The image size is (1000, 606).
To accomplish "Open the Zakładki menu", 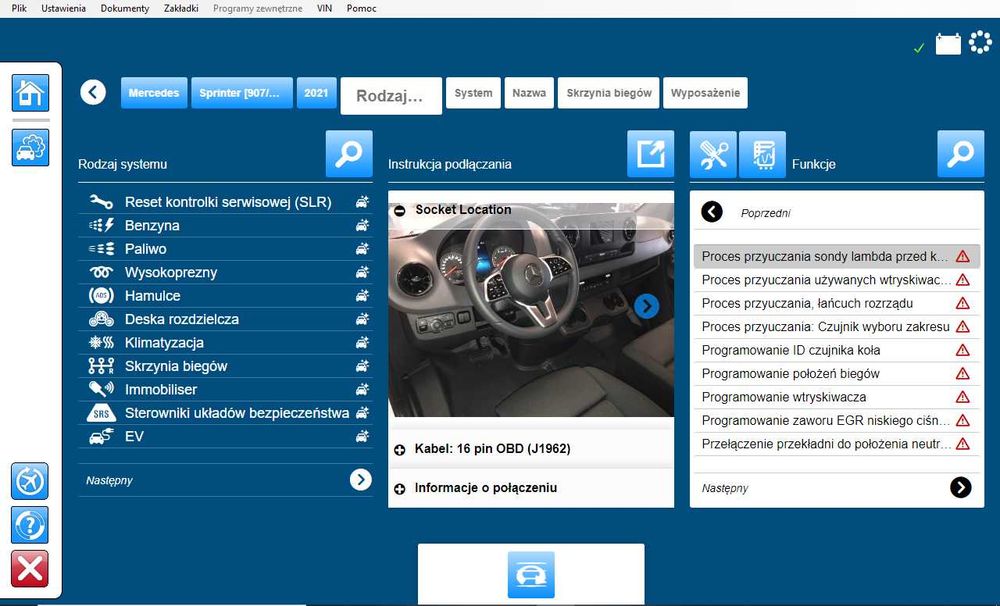I will [180, 8].
